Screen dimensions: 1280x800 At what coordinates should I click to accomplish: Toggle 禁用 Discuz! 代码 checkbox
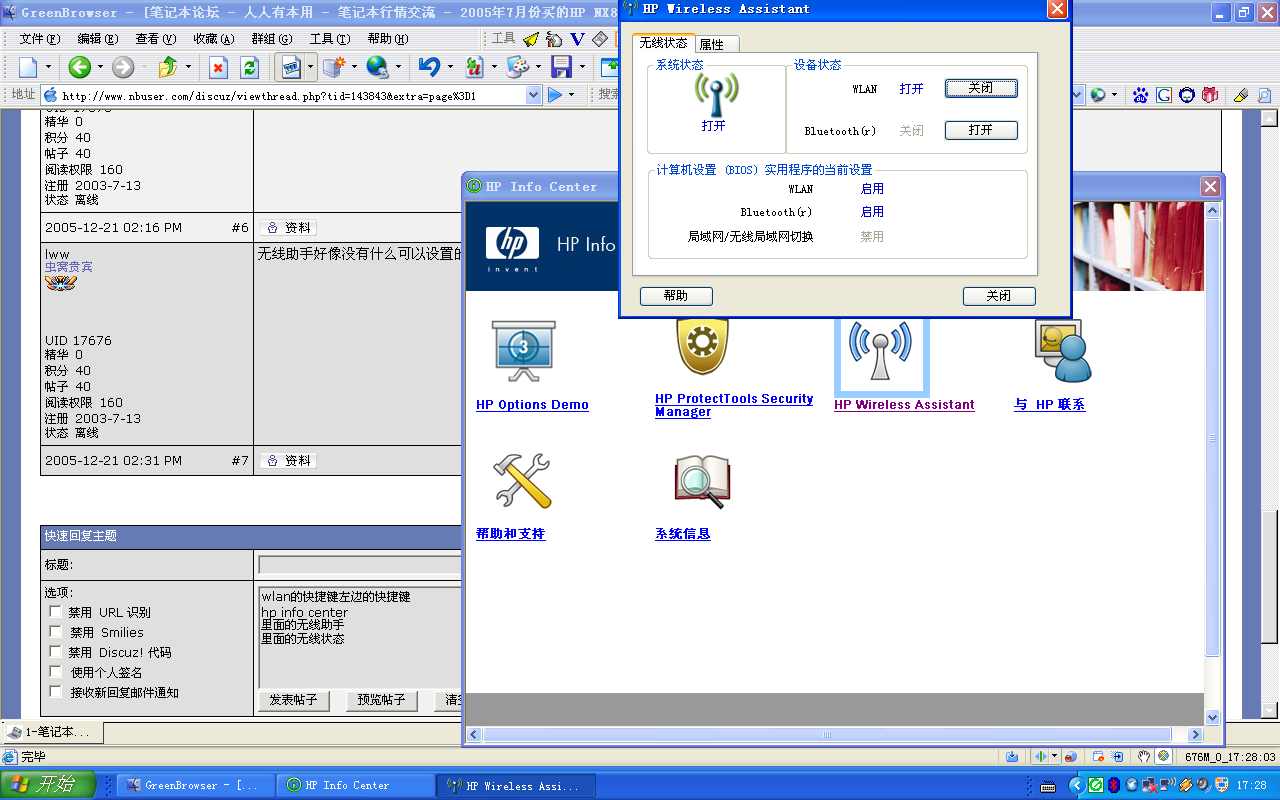coord(56,652)
